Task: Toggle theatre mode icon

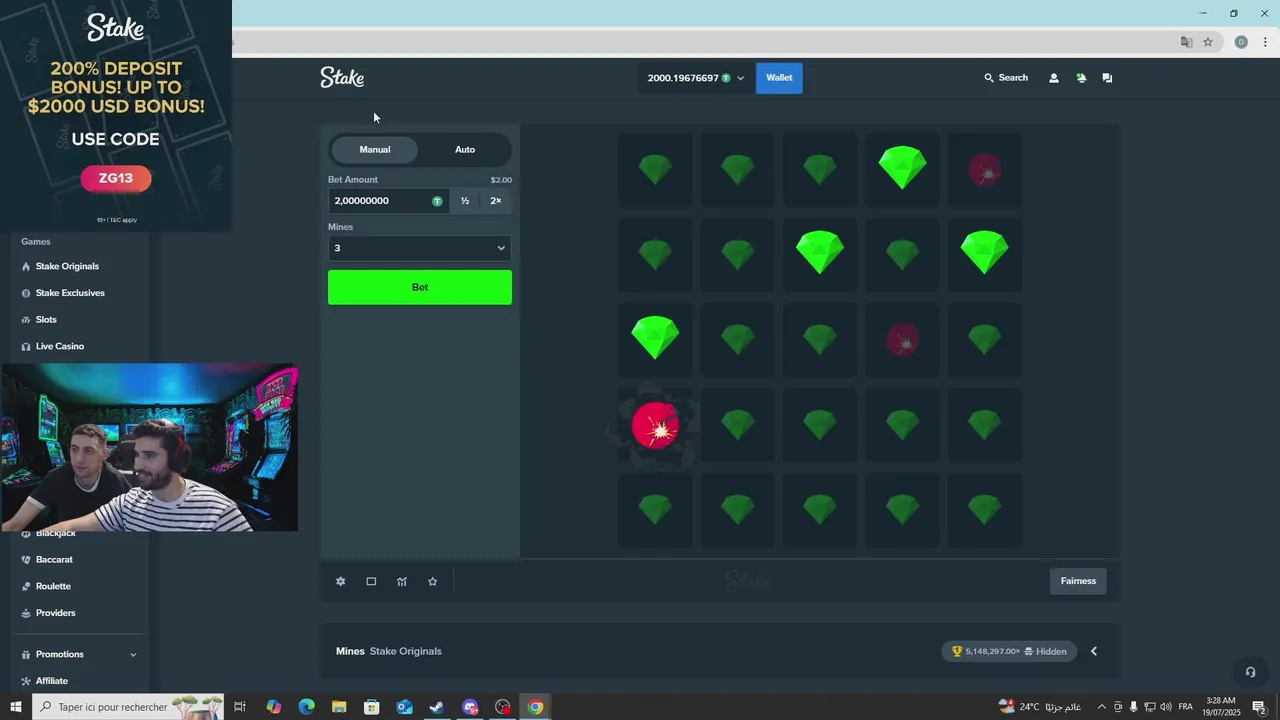Action: (x=371, y=581)
